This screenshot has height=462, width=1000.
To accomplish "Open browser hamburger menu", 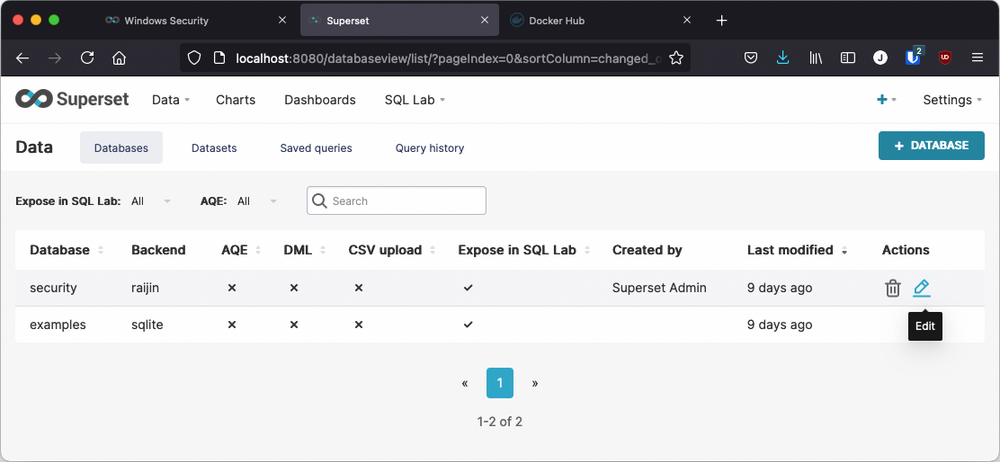I will 977,58.
